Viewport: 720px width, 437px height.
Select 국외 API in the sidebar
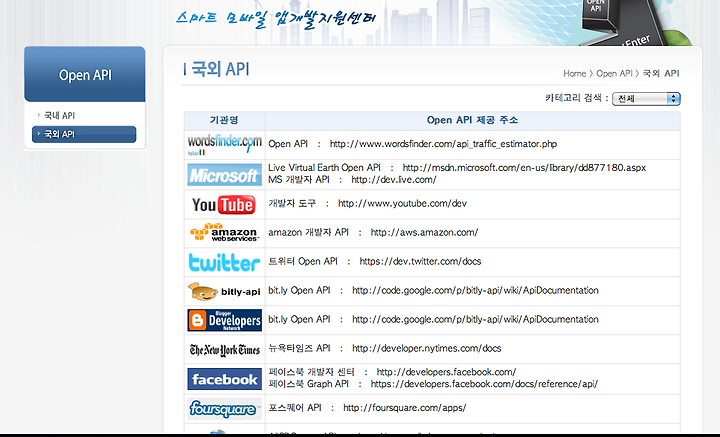tap(84, 134)
